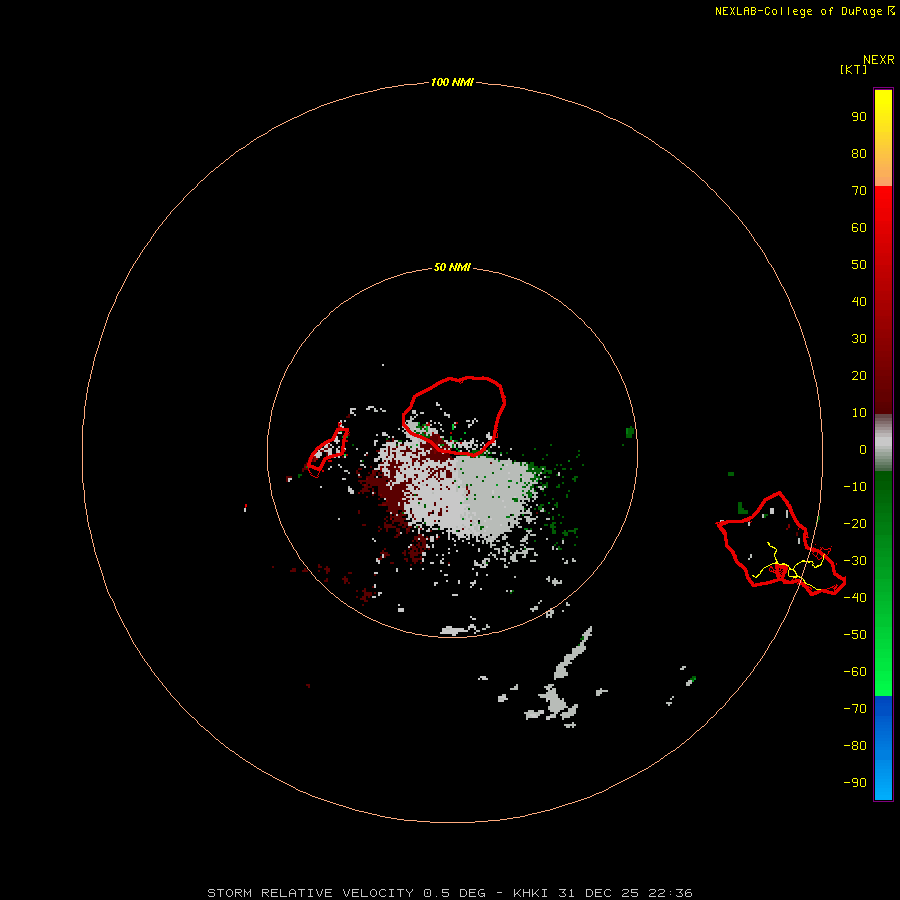Viewport: 900px width, 900px height.
Task: Pick the yellow-orange segment of color bar
Action: pyautogui.click(x=883, y=138)
